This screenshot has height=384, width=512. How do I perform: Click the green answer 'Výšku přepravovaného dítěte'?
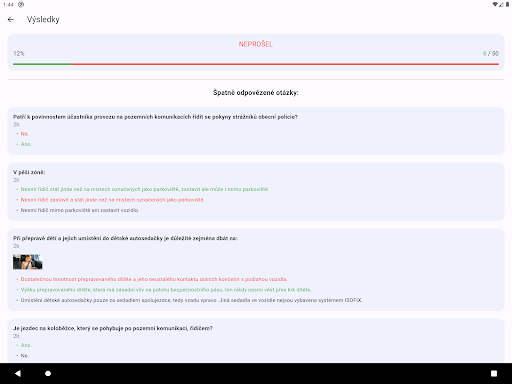[166, 290]
